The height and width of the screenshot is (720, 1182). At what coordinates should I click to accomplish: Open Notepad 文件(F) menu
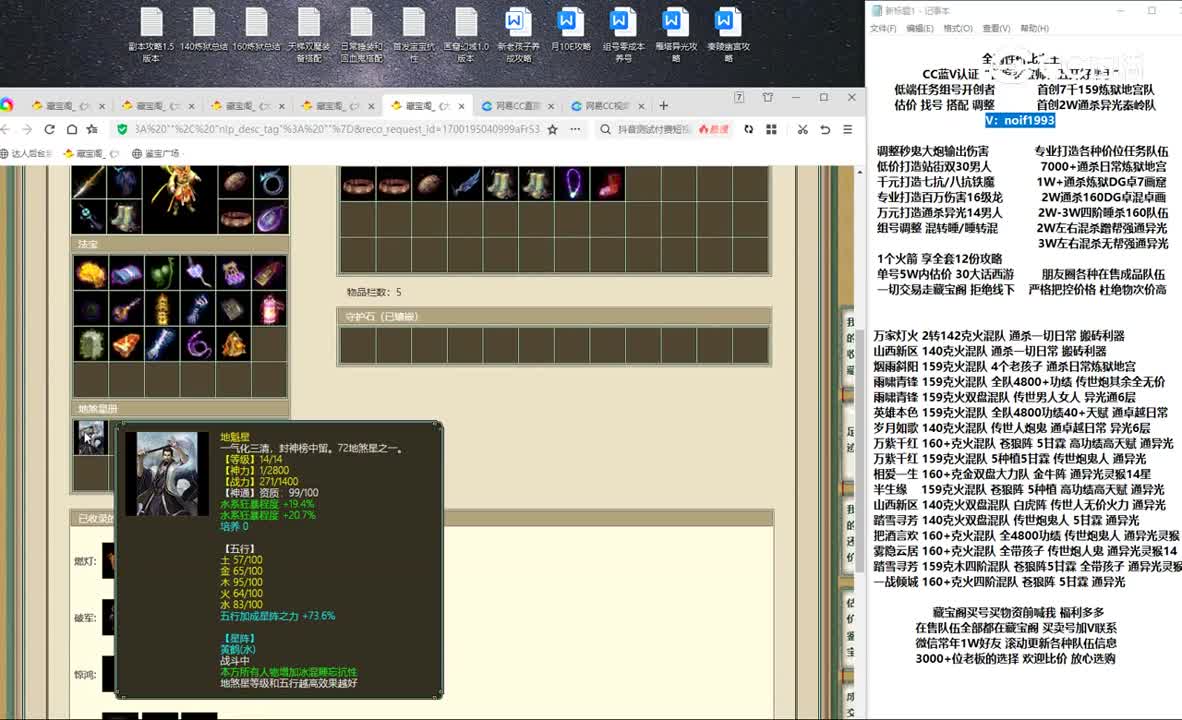click(x=883, y=29)
